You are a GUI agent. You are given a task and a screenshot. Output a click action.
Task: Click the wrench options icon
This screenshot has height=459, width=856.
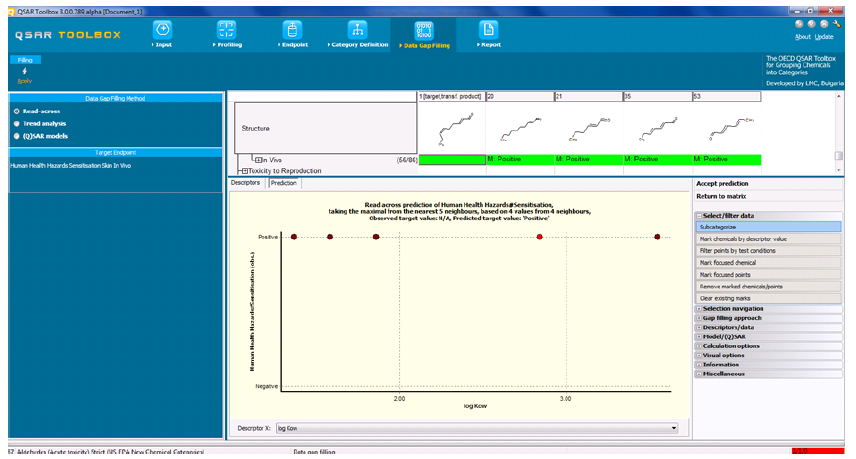click(836, 24)
